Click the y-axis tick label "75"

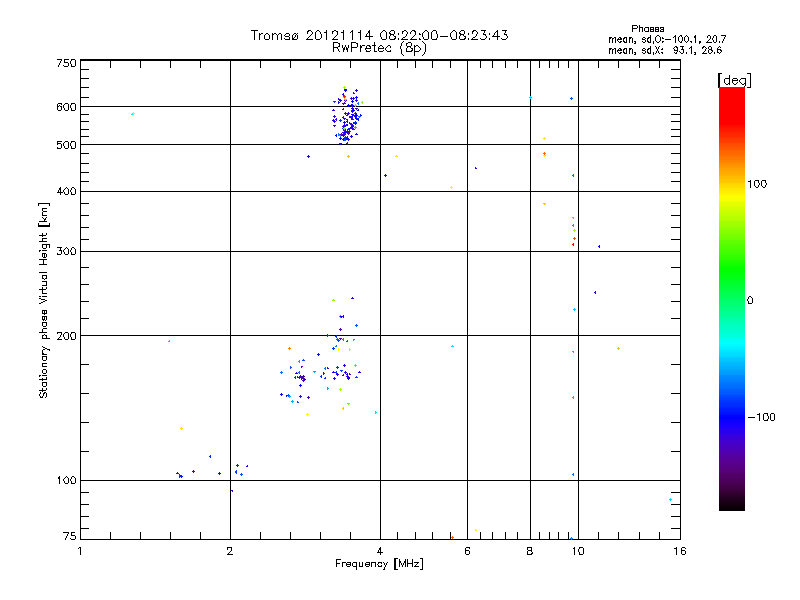(x=70, y=536)
